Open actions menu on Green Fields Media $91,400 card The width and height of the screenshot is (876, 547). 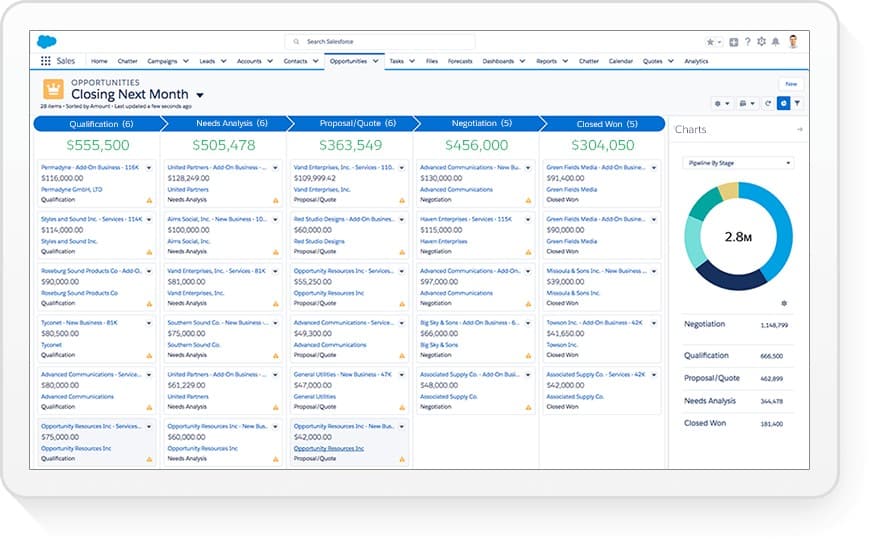[x=654, y=168]
